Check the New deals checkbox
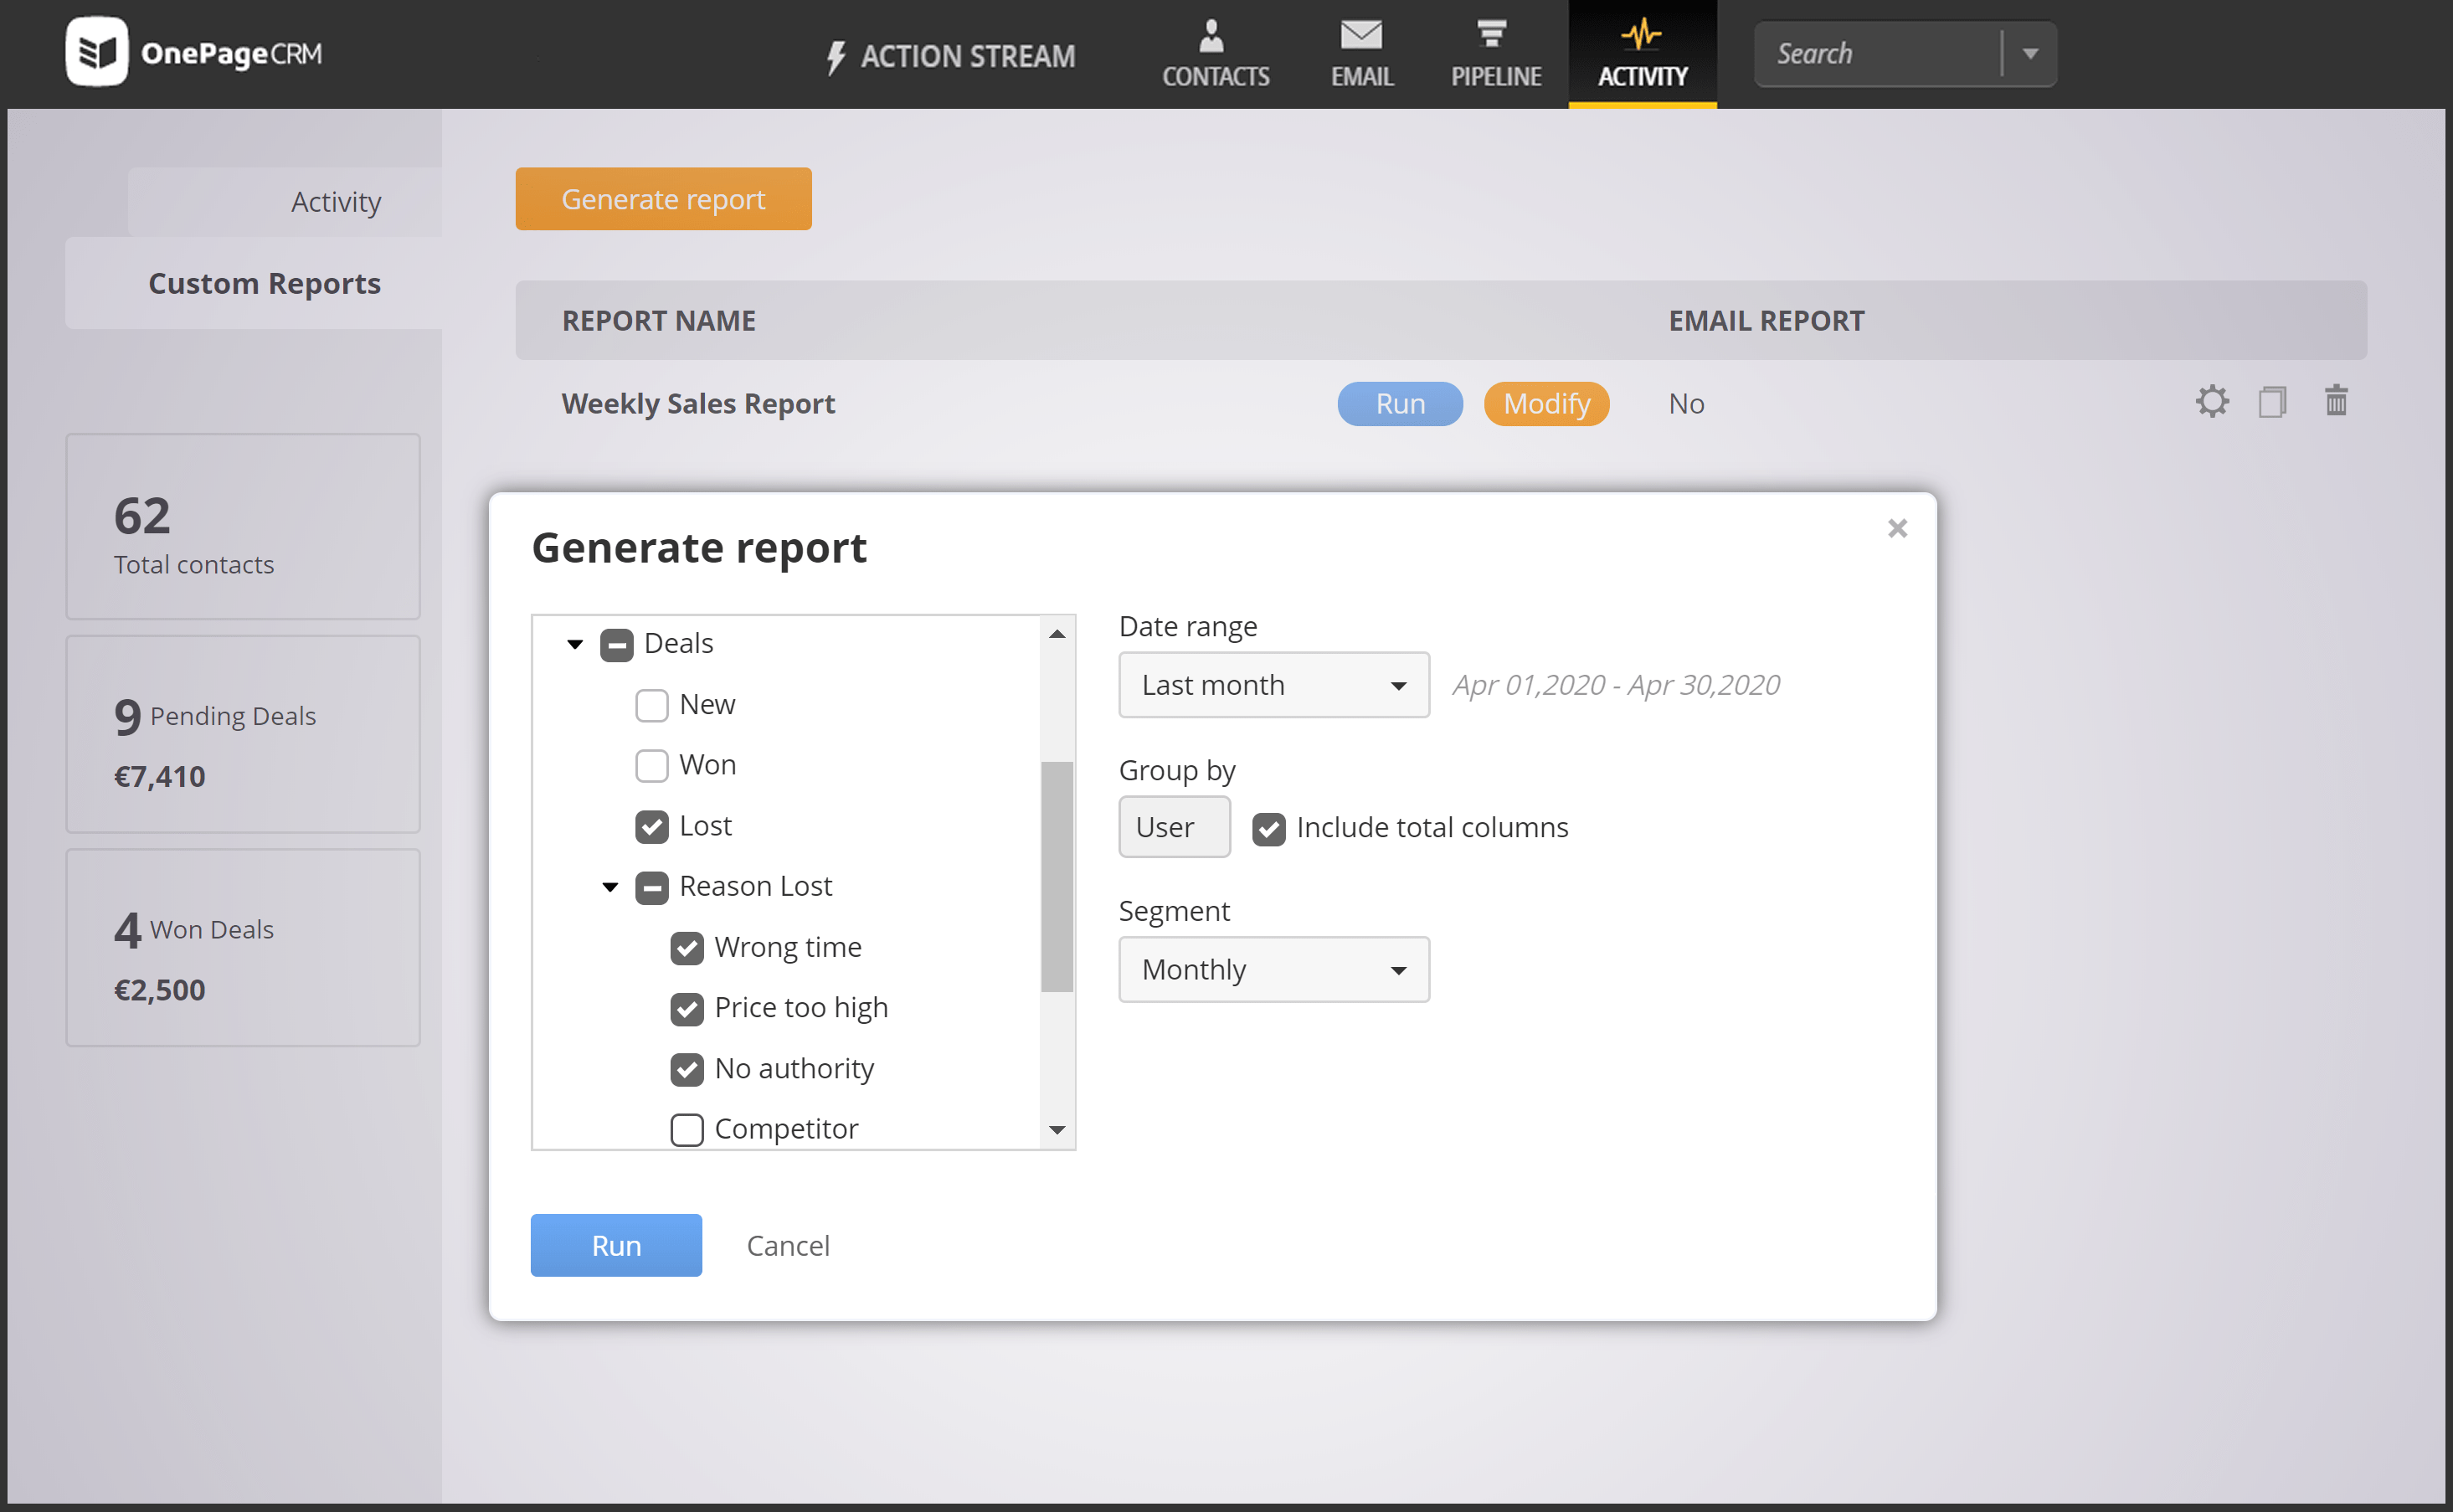This screenshot has width=2453, height=1512. 652,706
